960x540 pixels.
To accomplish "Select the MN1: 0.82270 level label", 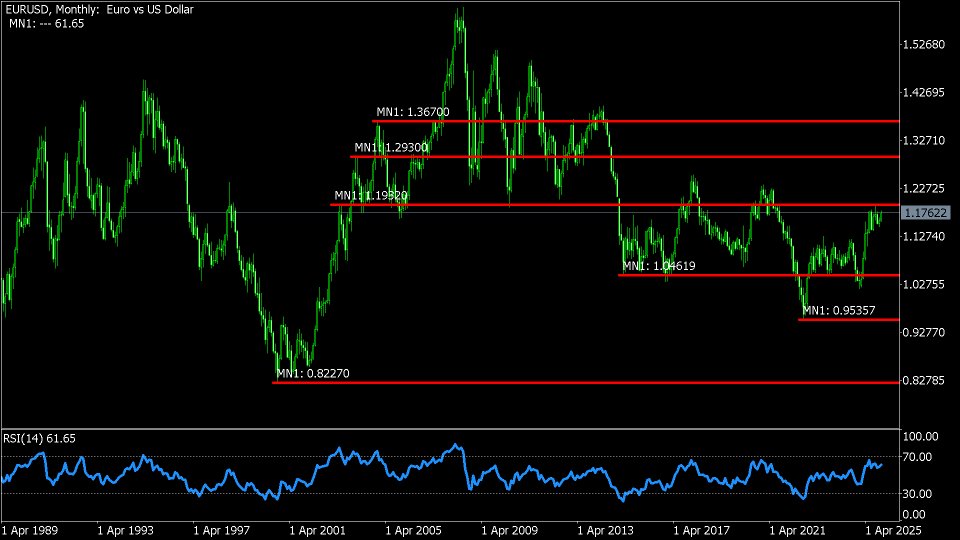I will 313,373.
